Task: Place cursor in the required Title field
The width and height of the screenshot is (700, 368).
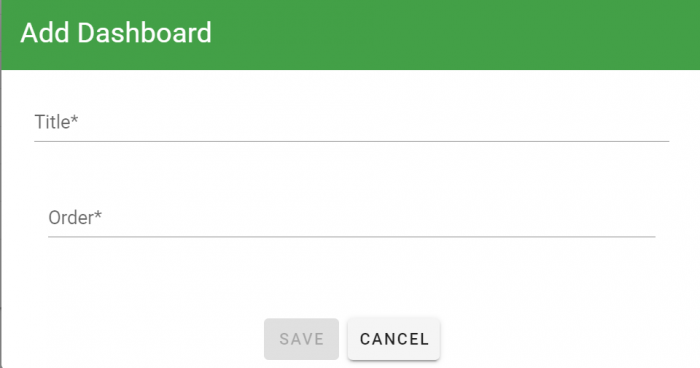Action: [351, 123]
